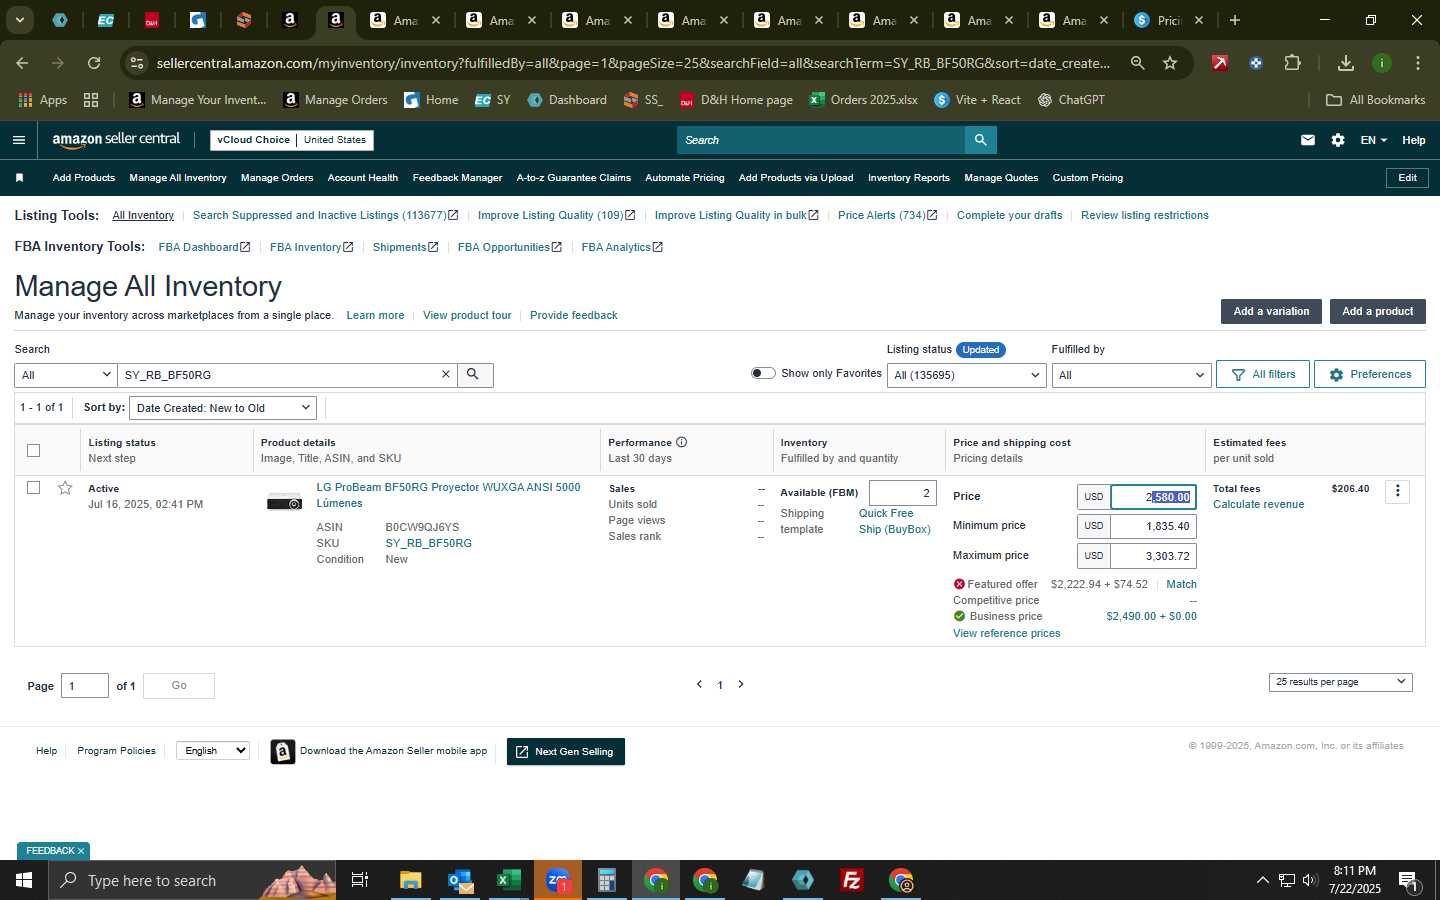Mark the LG ProBeam listing as favorite star
This screenshot has height=900, width=1440.
pos(65,488)
